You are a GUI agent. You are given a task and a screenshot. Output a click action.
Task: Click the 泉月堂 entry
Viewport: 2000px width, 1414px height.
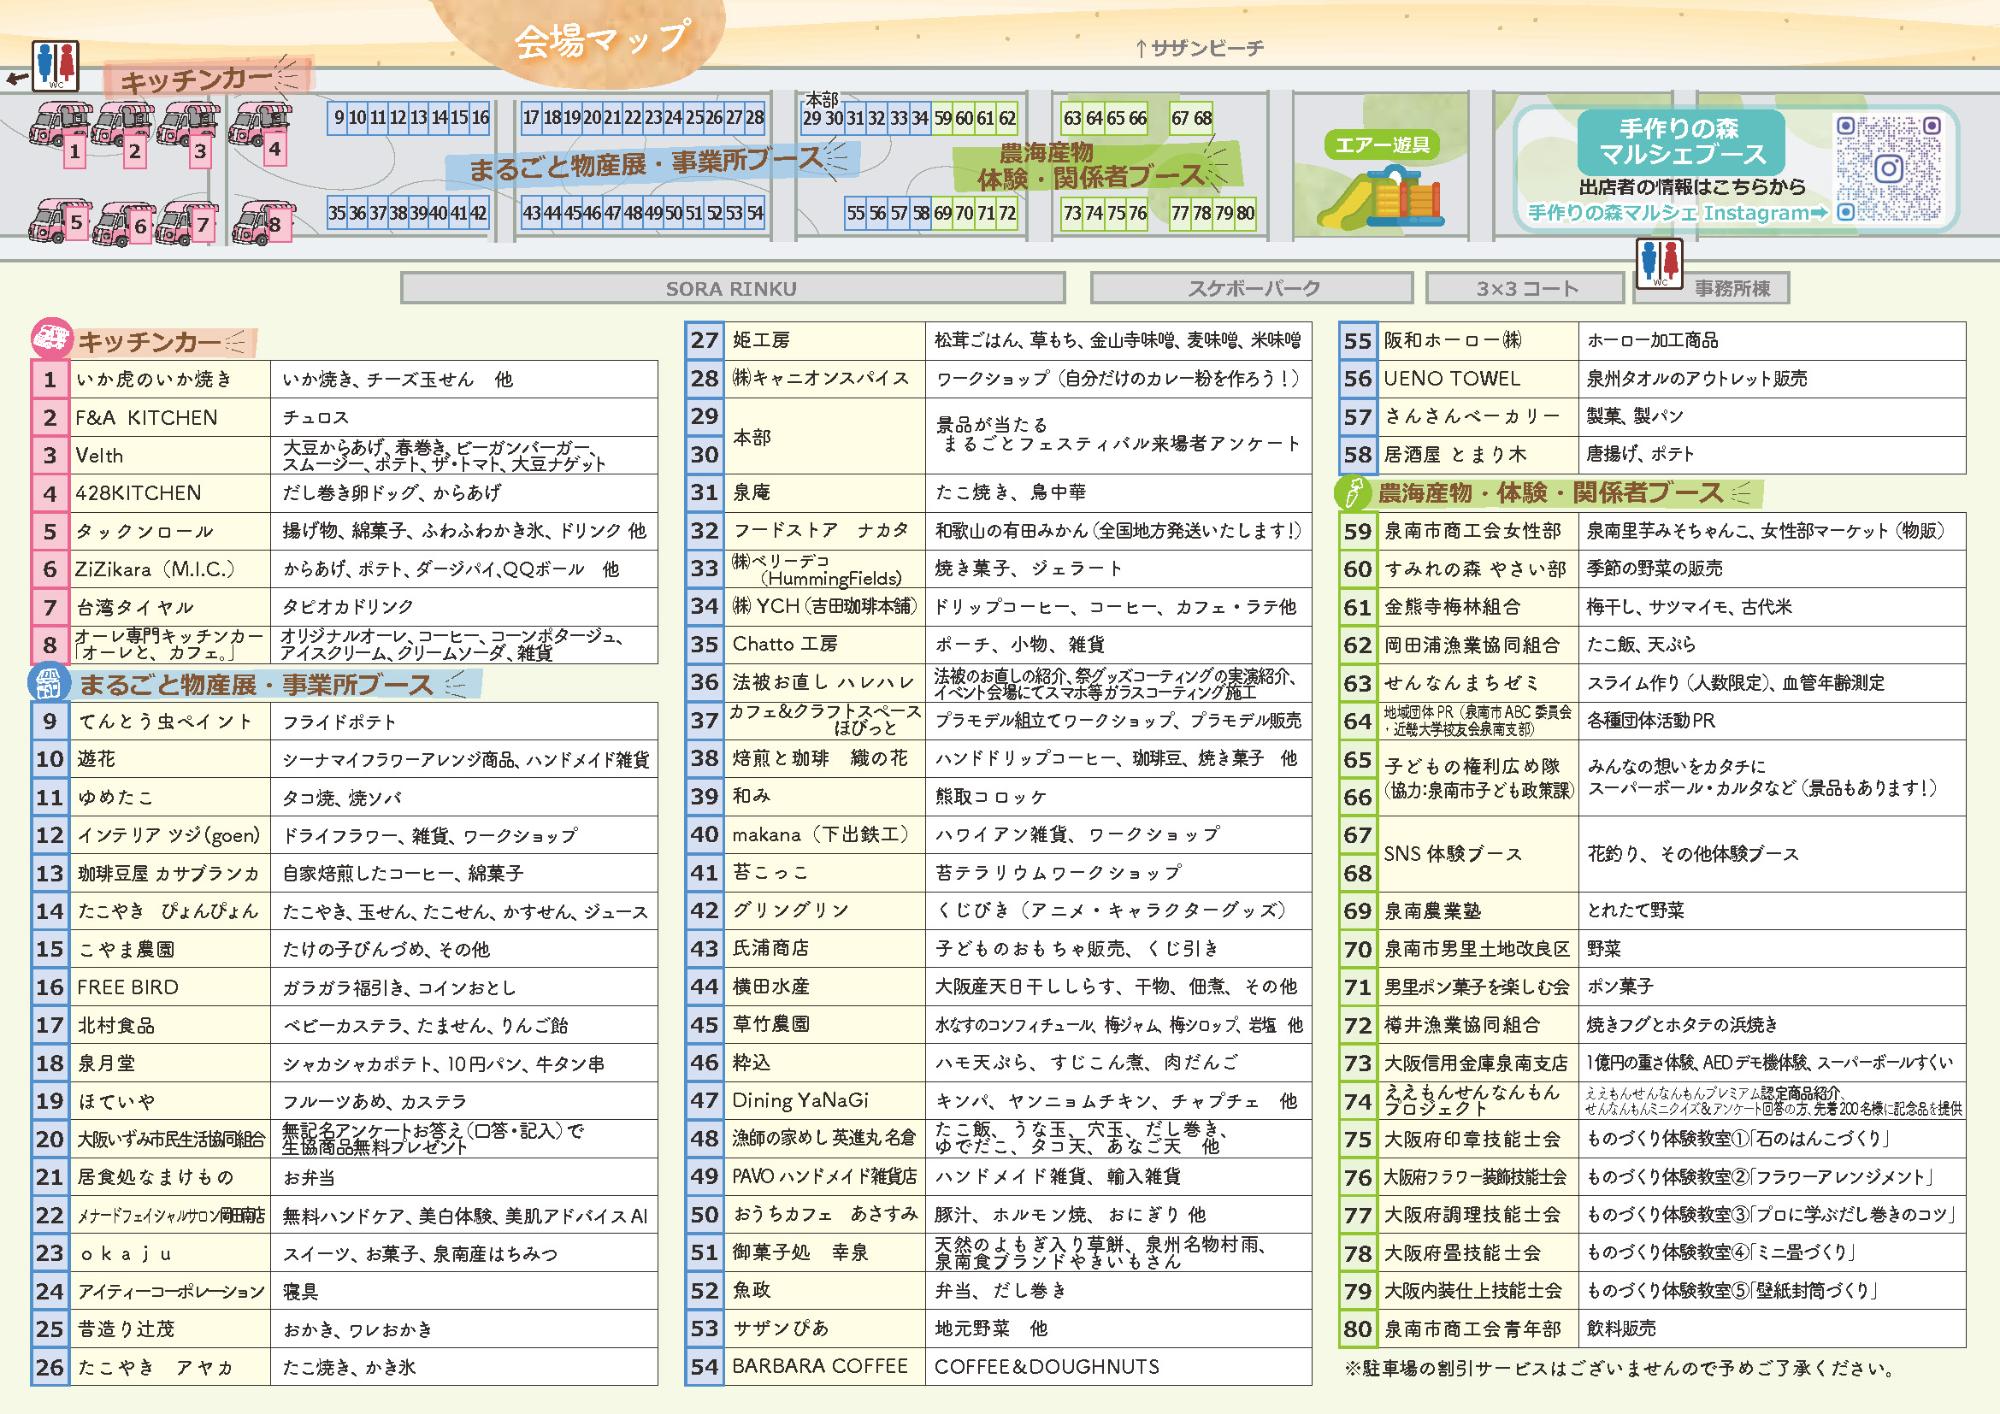106,1063
